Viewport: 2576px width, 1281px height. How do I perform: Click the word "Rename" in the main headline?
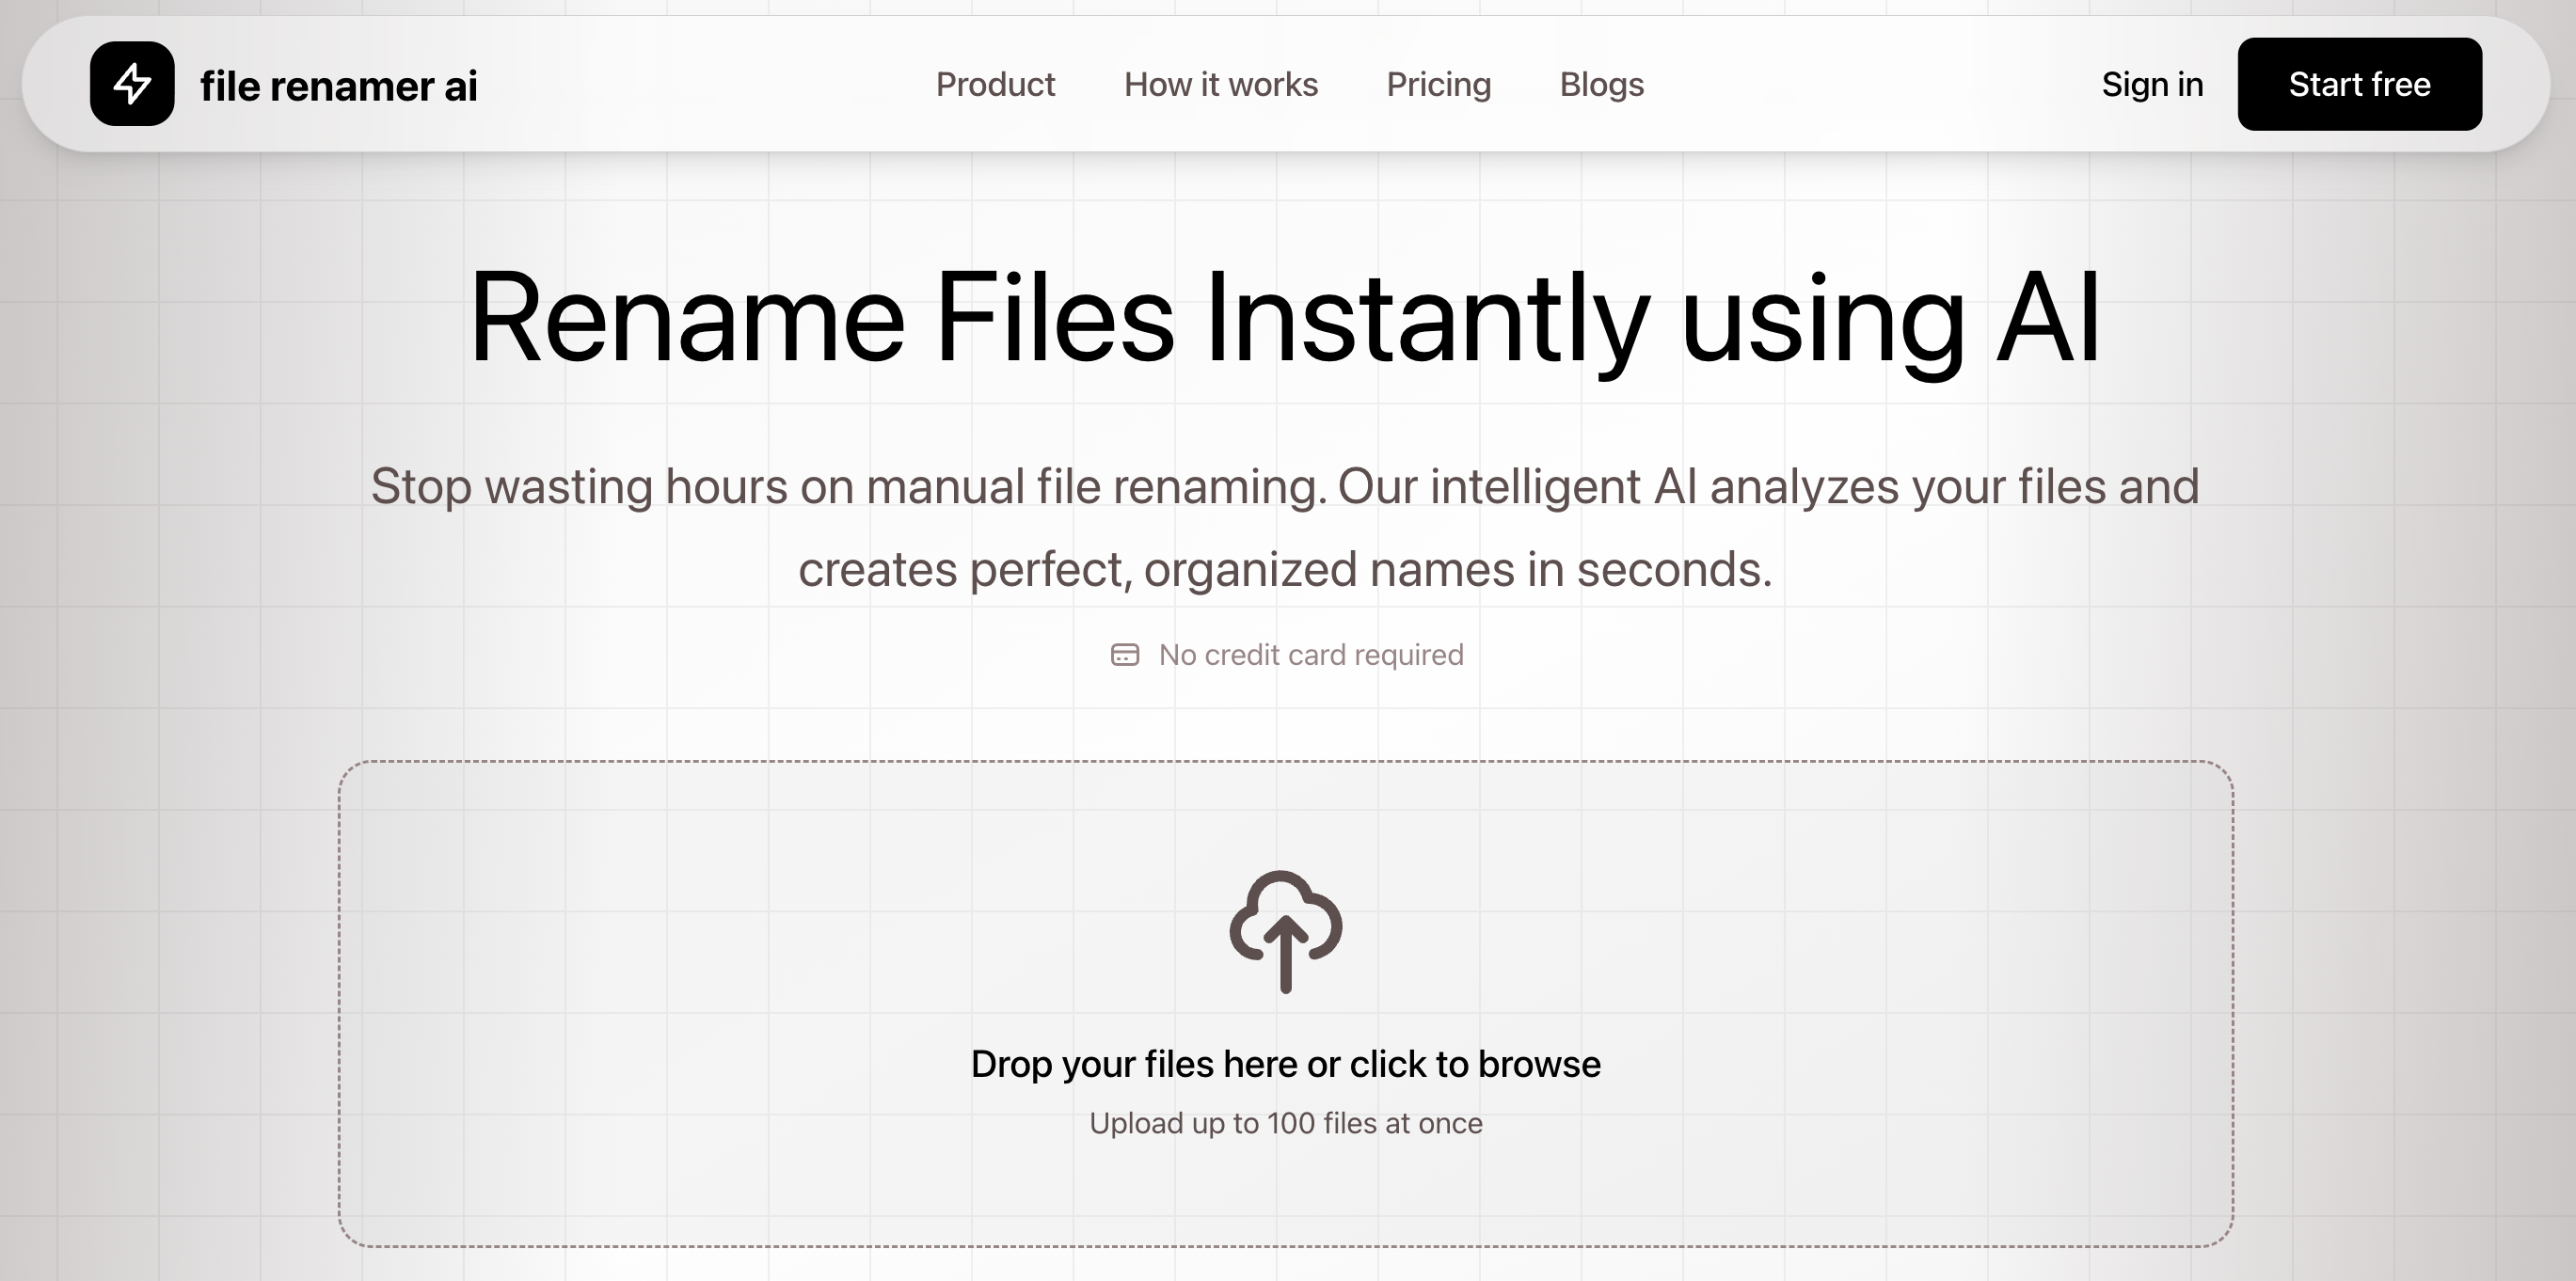688,318
